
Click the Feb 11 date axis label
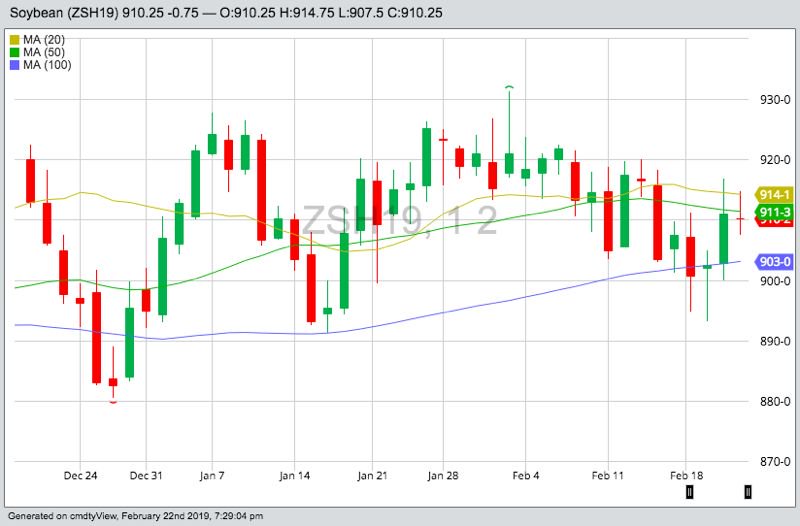tap(608, 476)
